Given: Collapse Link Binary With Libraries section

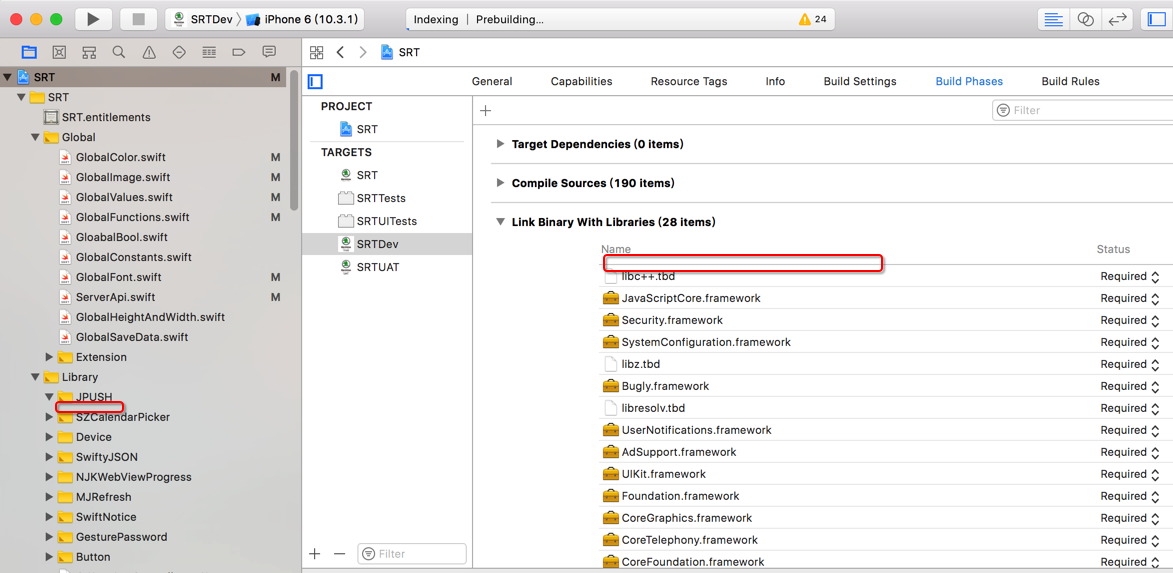Looking at the screenshot, I should click(x=500, y=222).
